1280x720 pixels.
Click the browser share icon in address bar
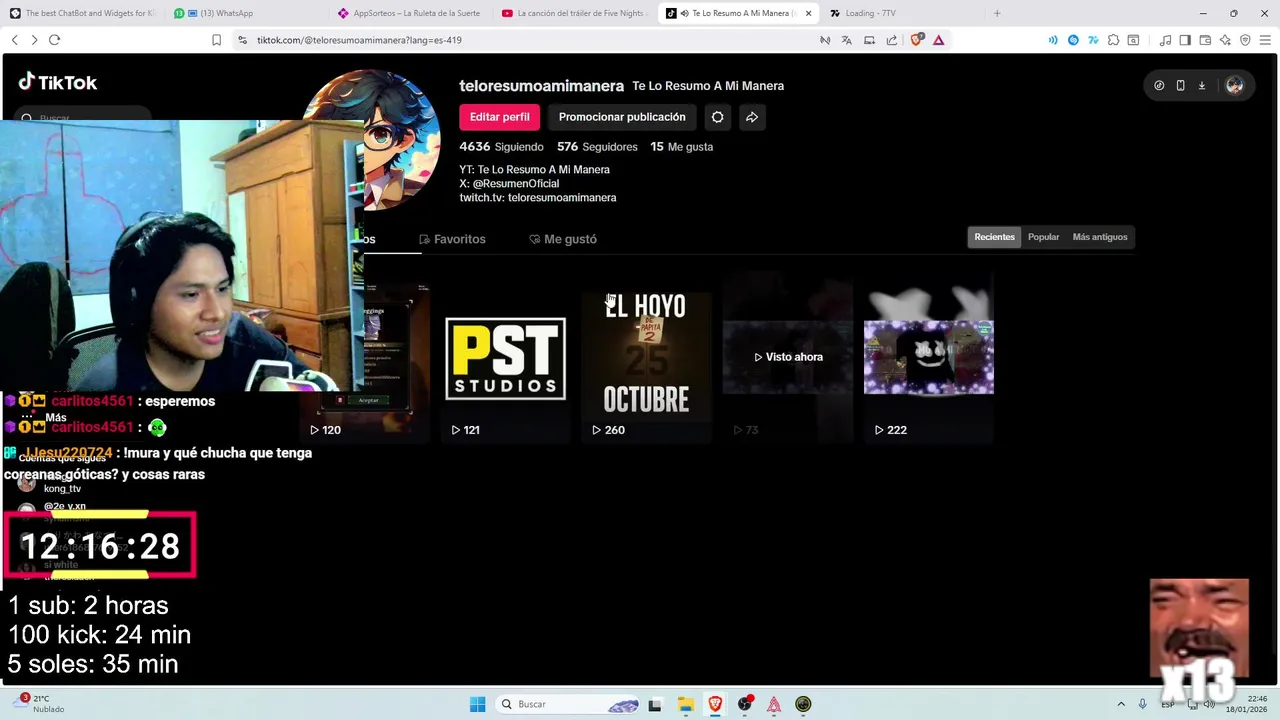[x=891, y=40]
